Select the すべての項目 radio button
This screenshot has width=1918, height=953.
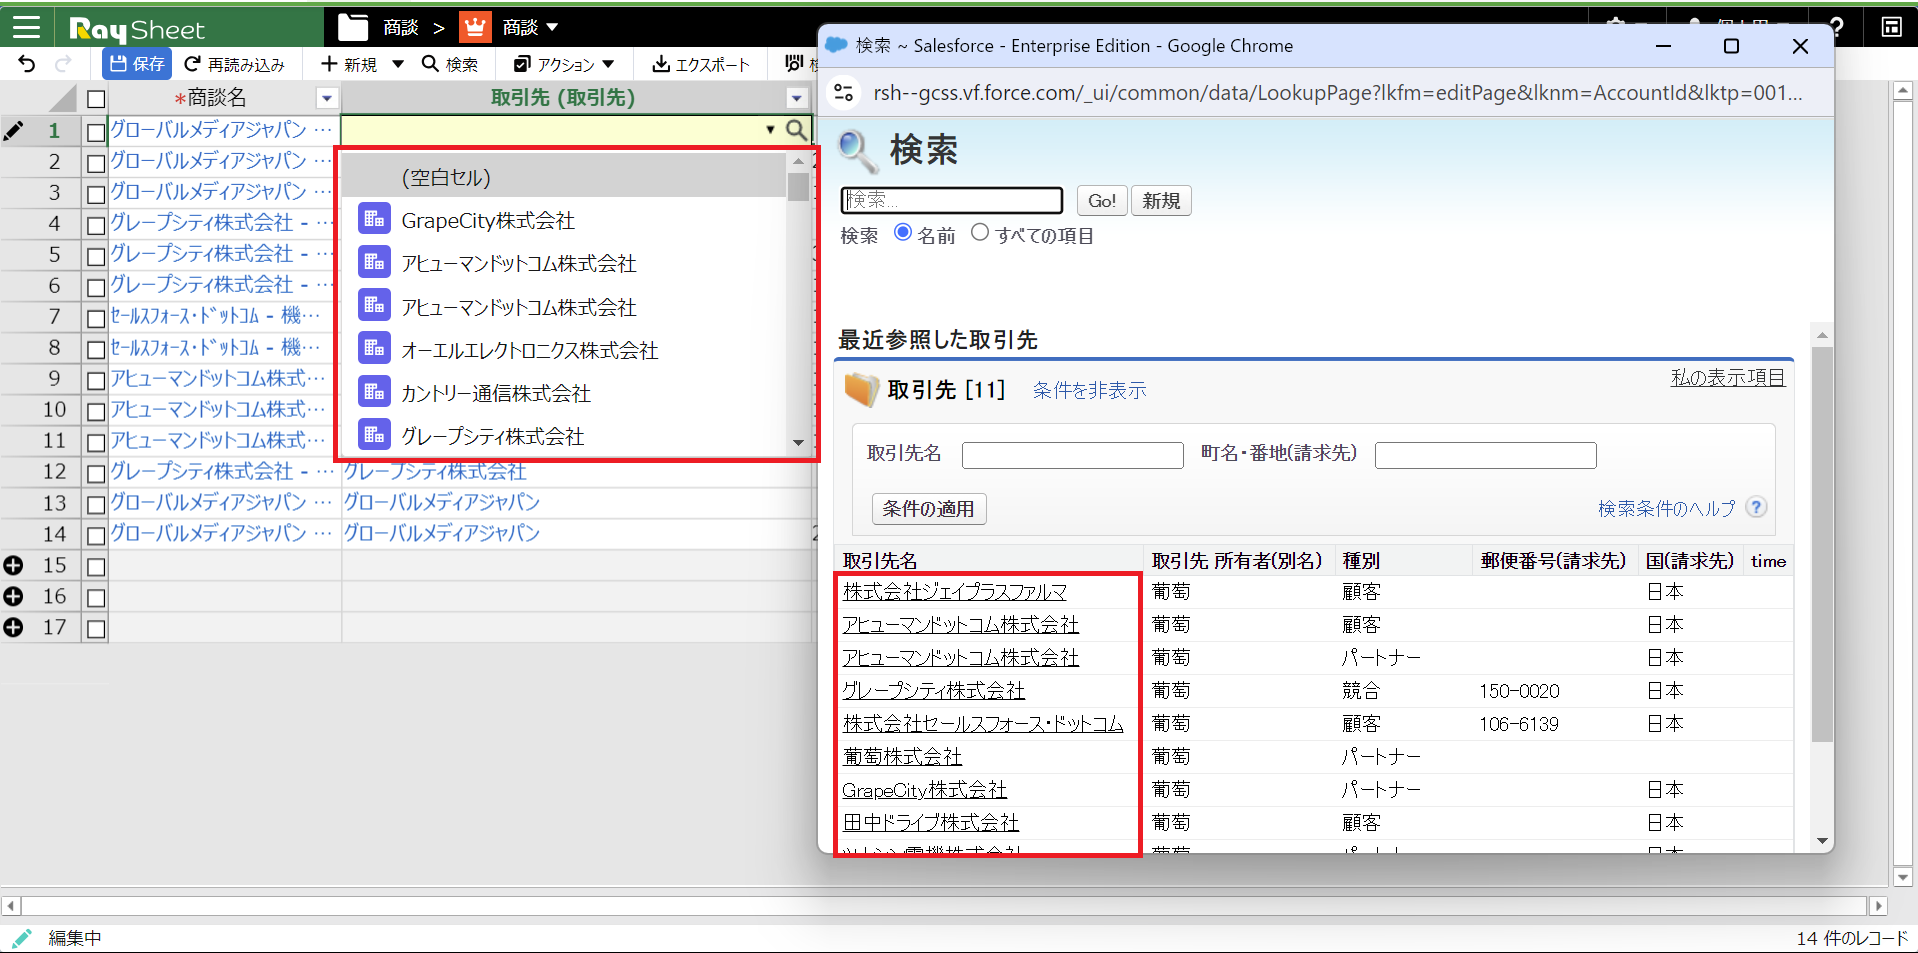[x=980, y=232]
